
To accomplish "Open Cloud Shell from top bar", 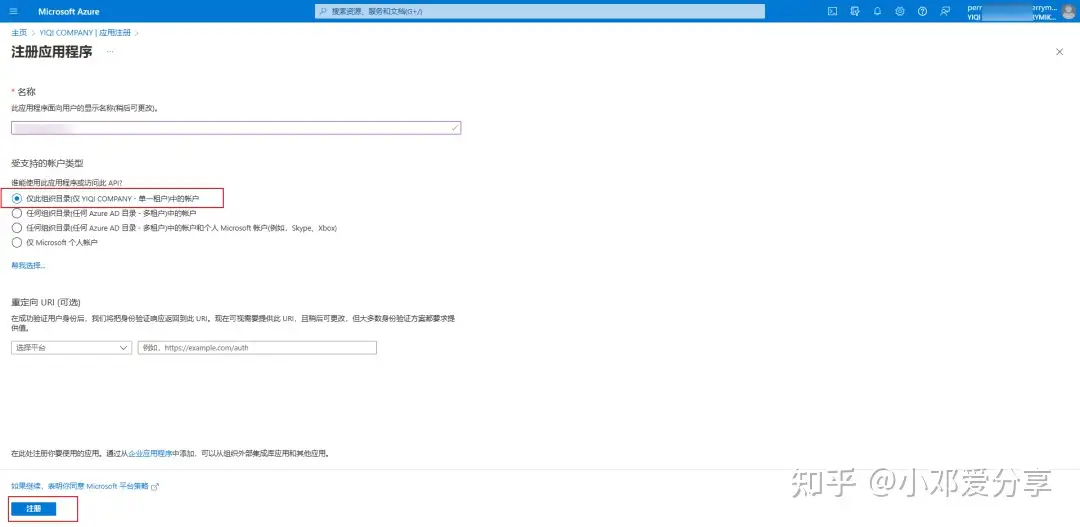I will click(x=832, y=11).
